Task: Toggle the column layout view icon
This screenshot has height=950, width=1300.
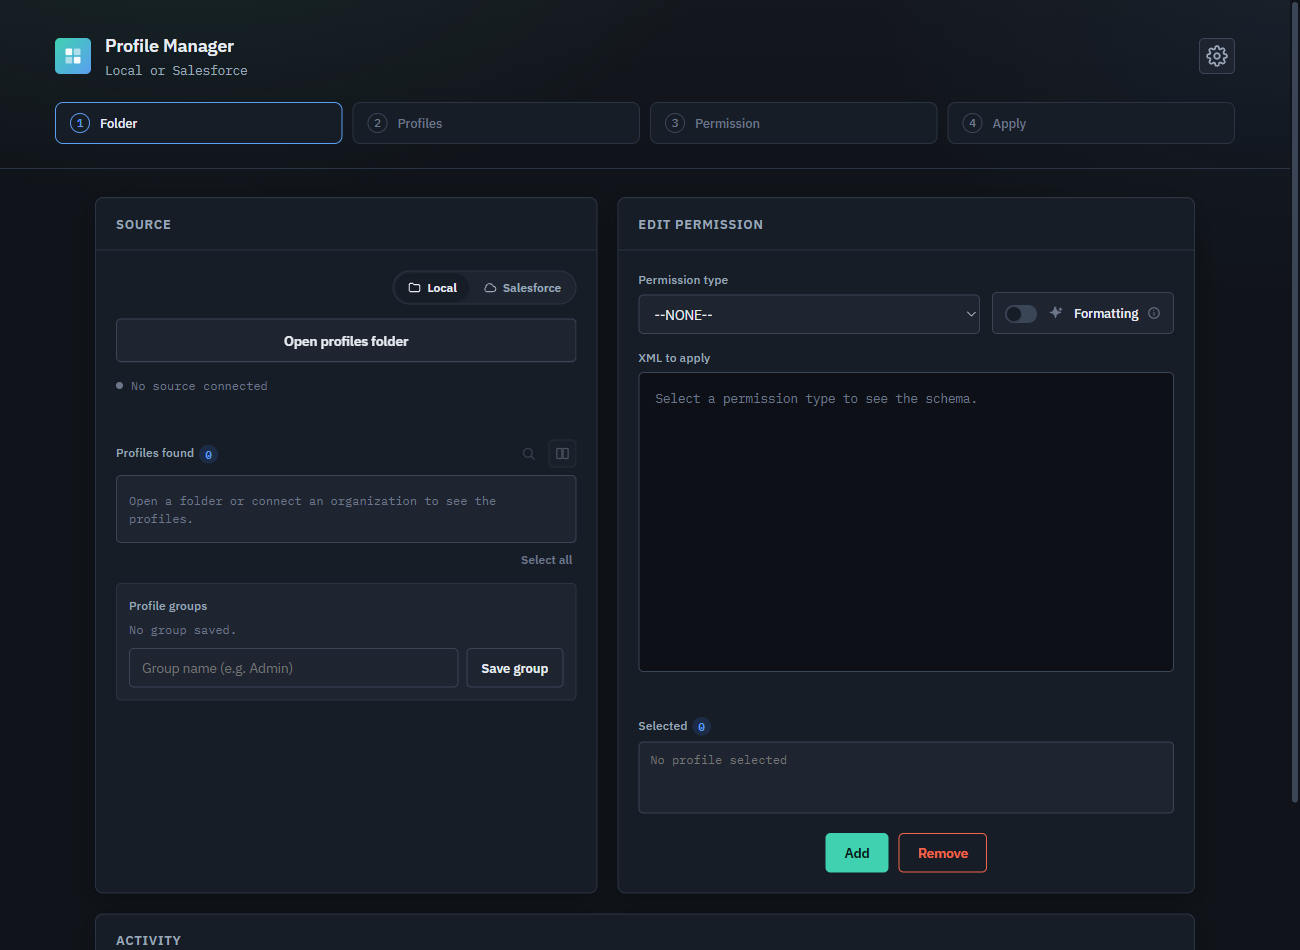Action: tap(562, 454)
